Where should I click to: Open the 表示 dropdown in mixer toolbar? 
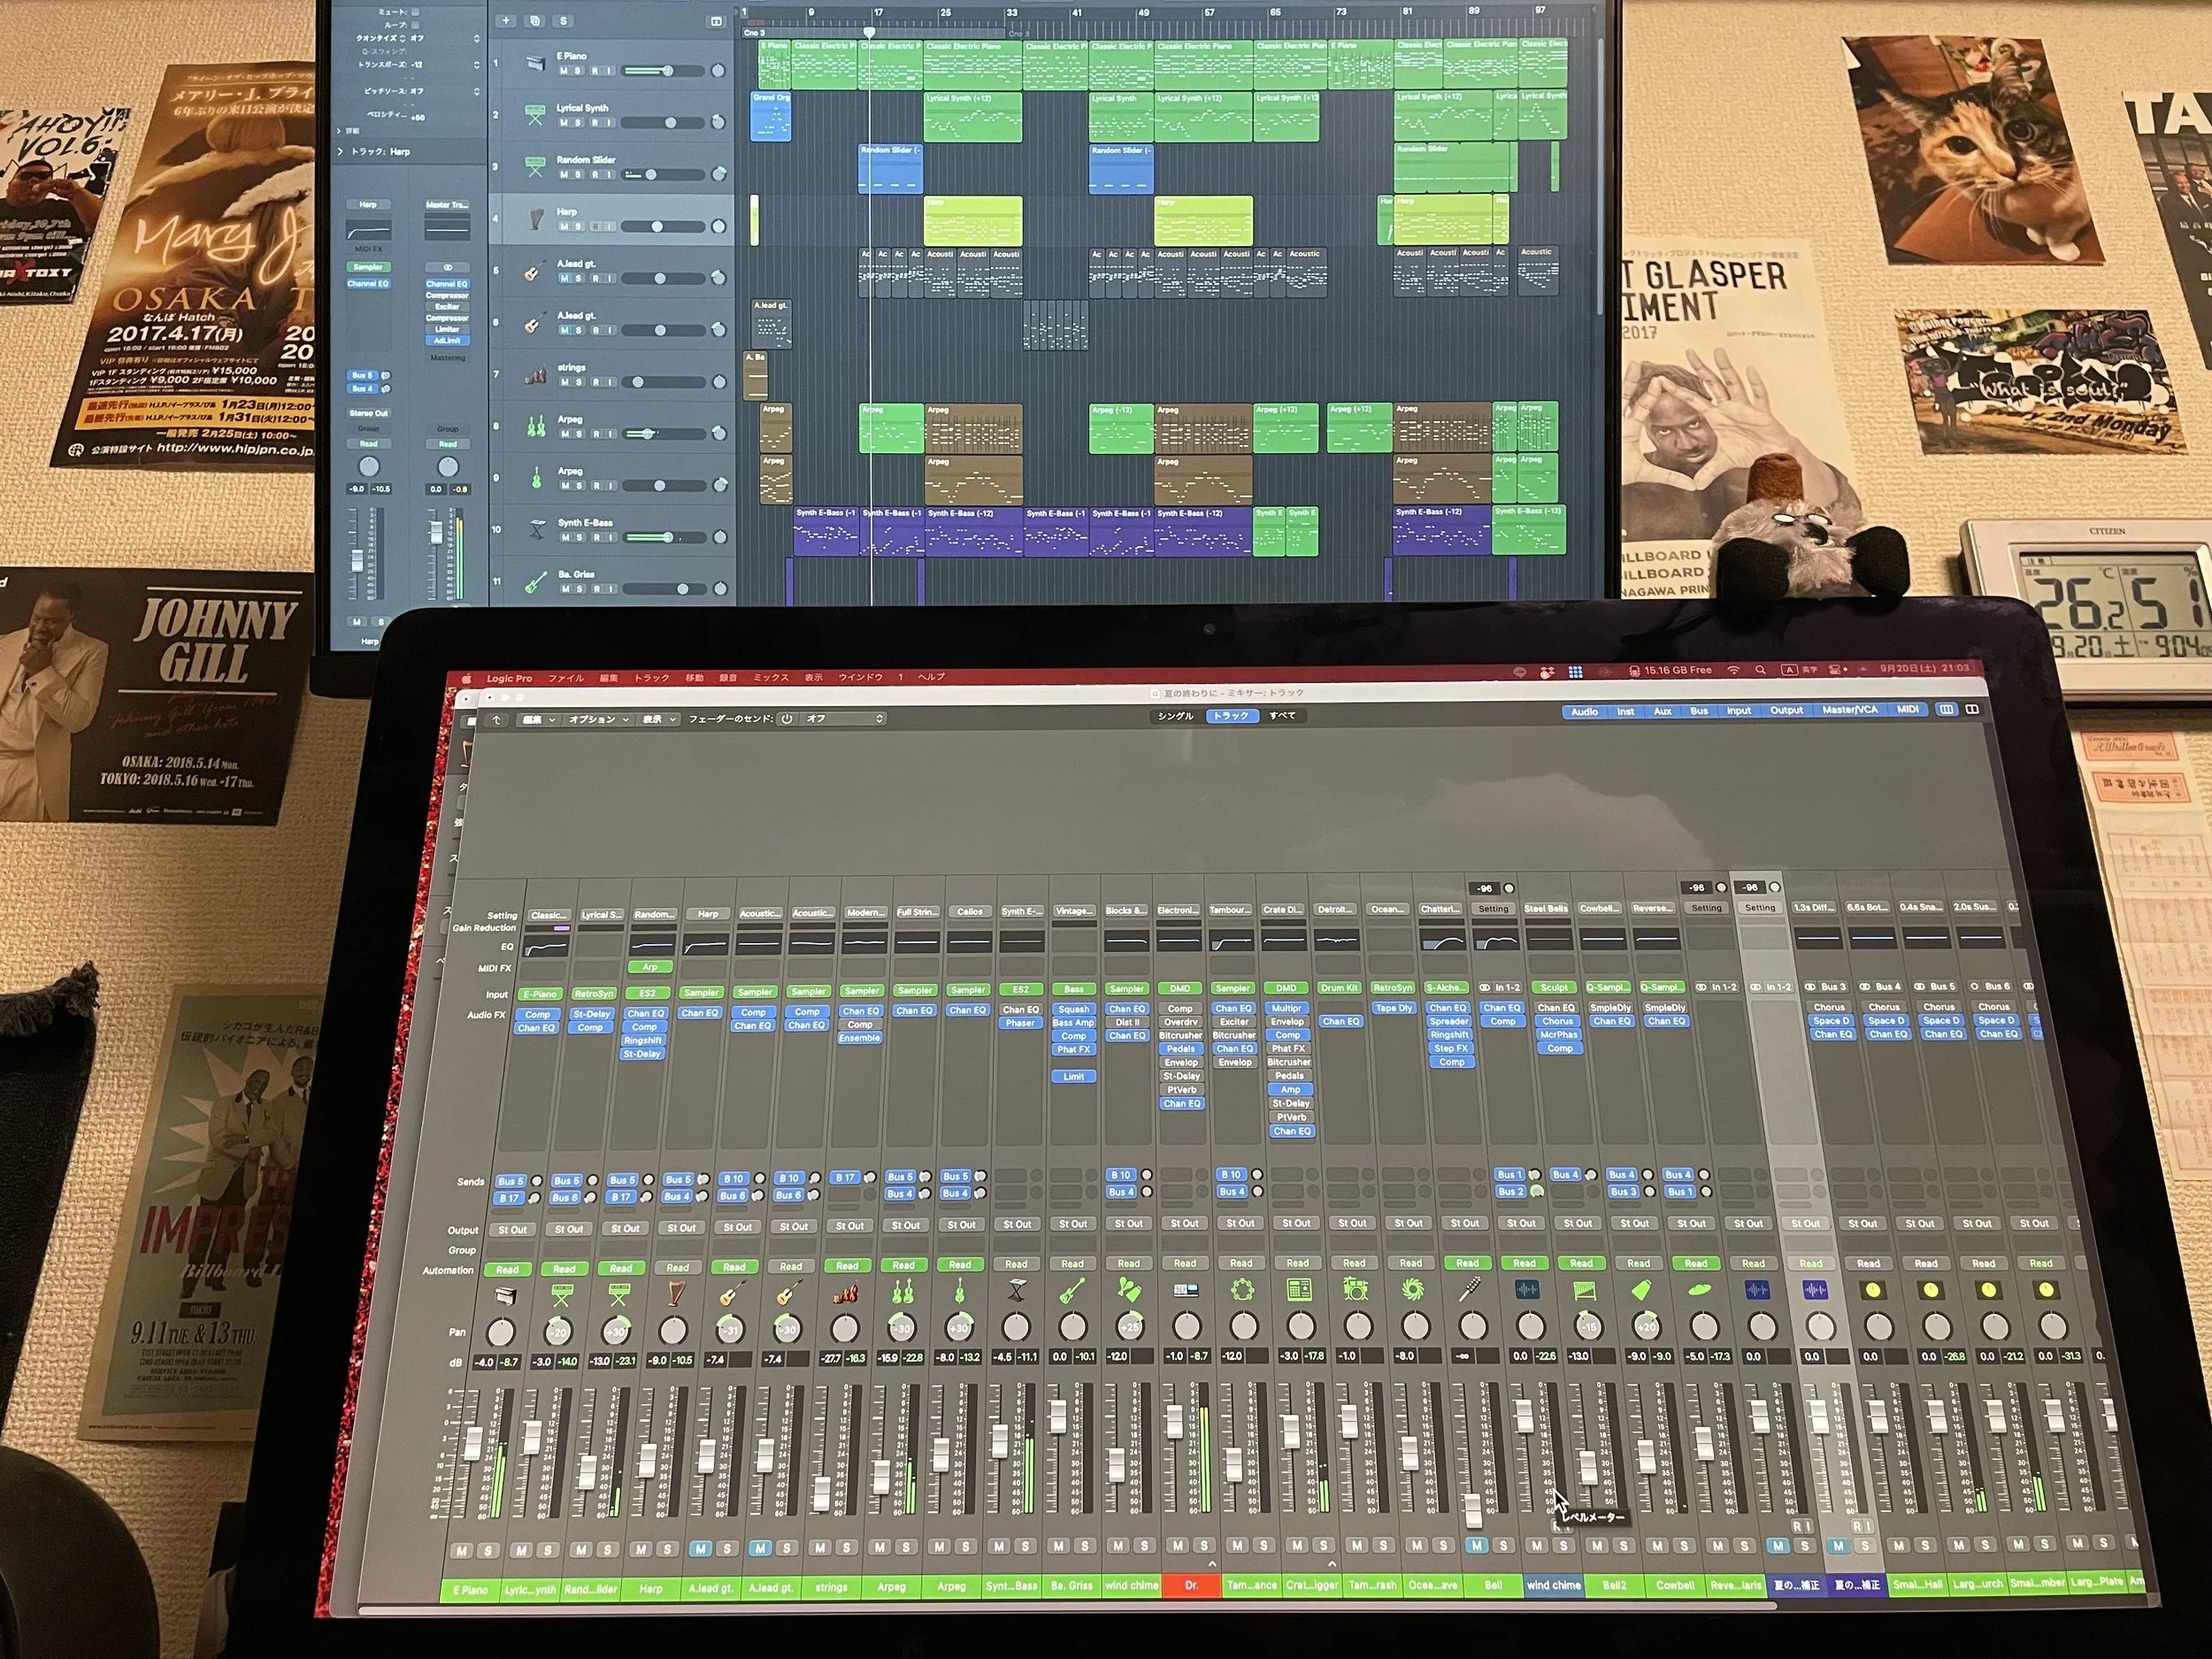click(658, 719)
